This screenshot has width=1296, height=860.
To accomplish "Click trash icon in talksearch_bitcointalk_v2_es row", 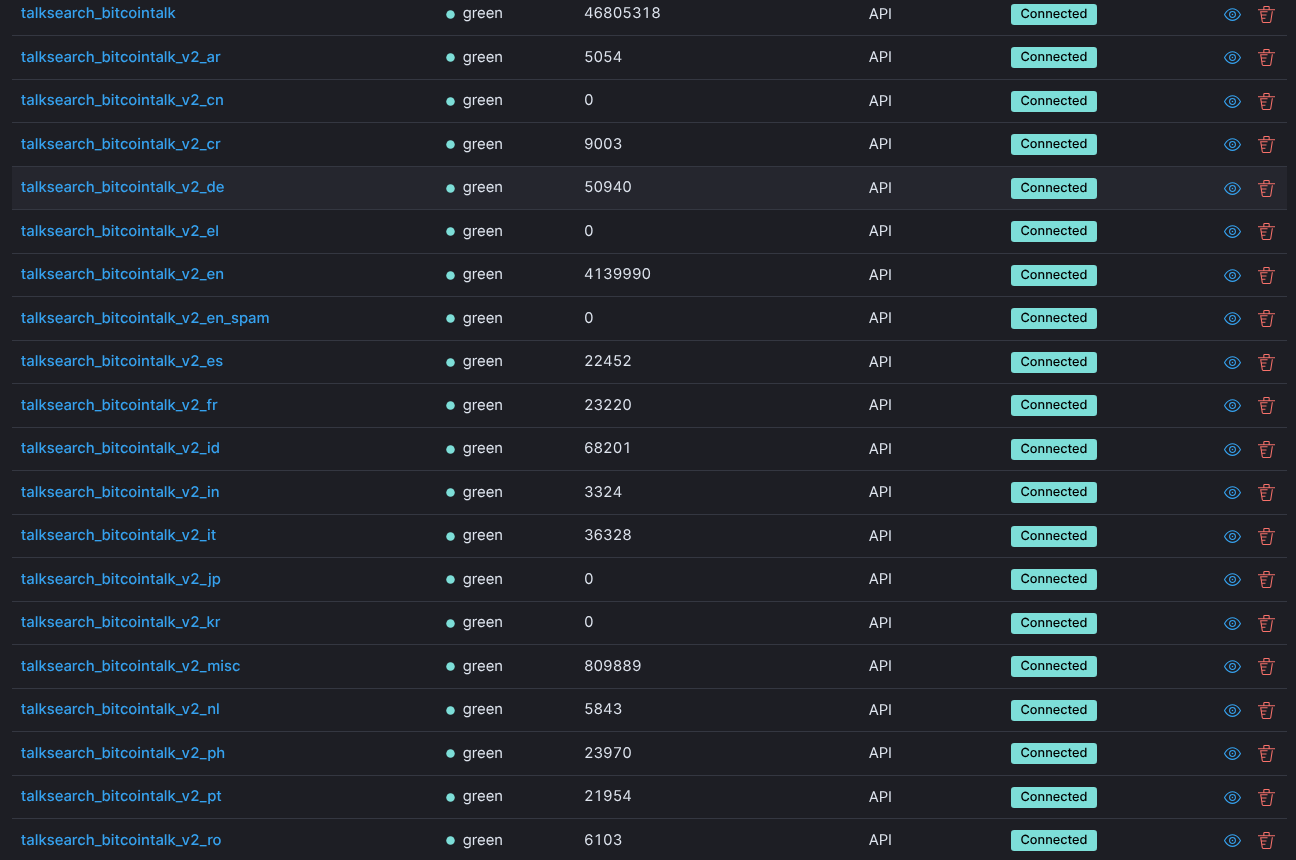I will [1266, 362].
